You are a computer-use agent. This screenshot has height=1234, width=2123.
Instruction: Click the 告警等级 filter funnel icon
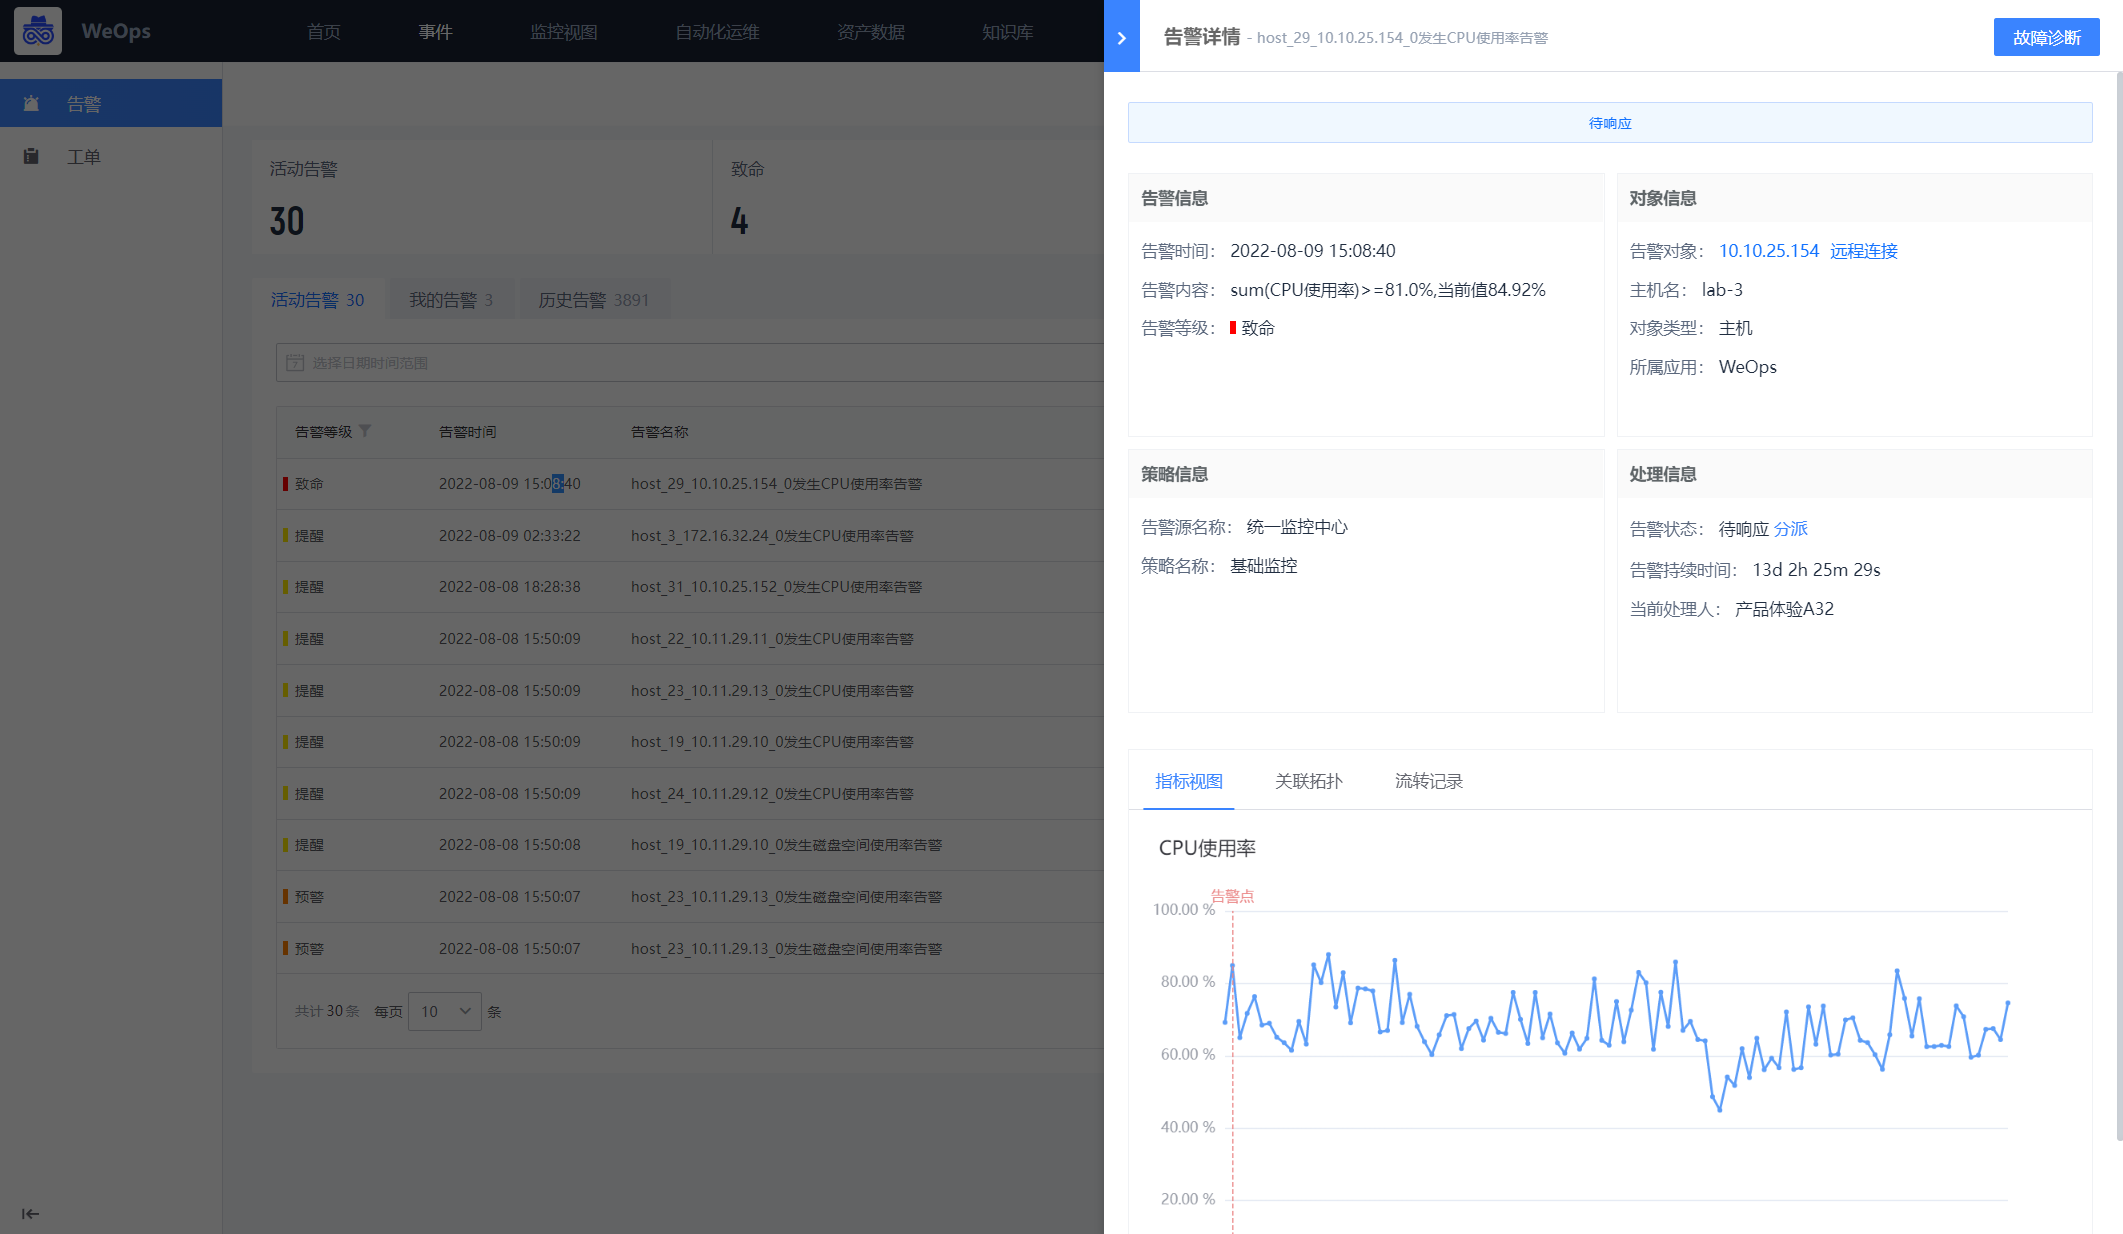point(365,431)
